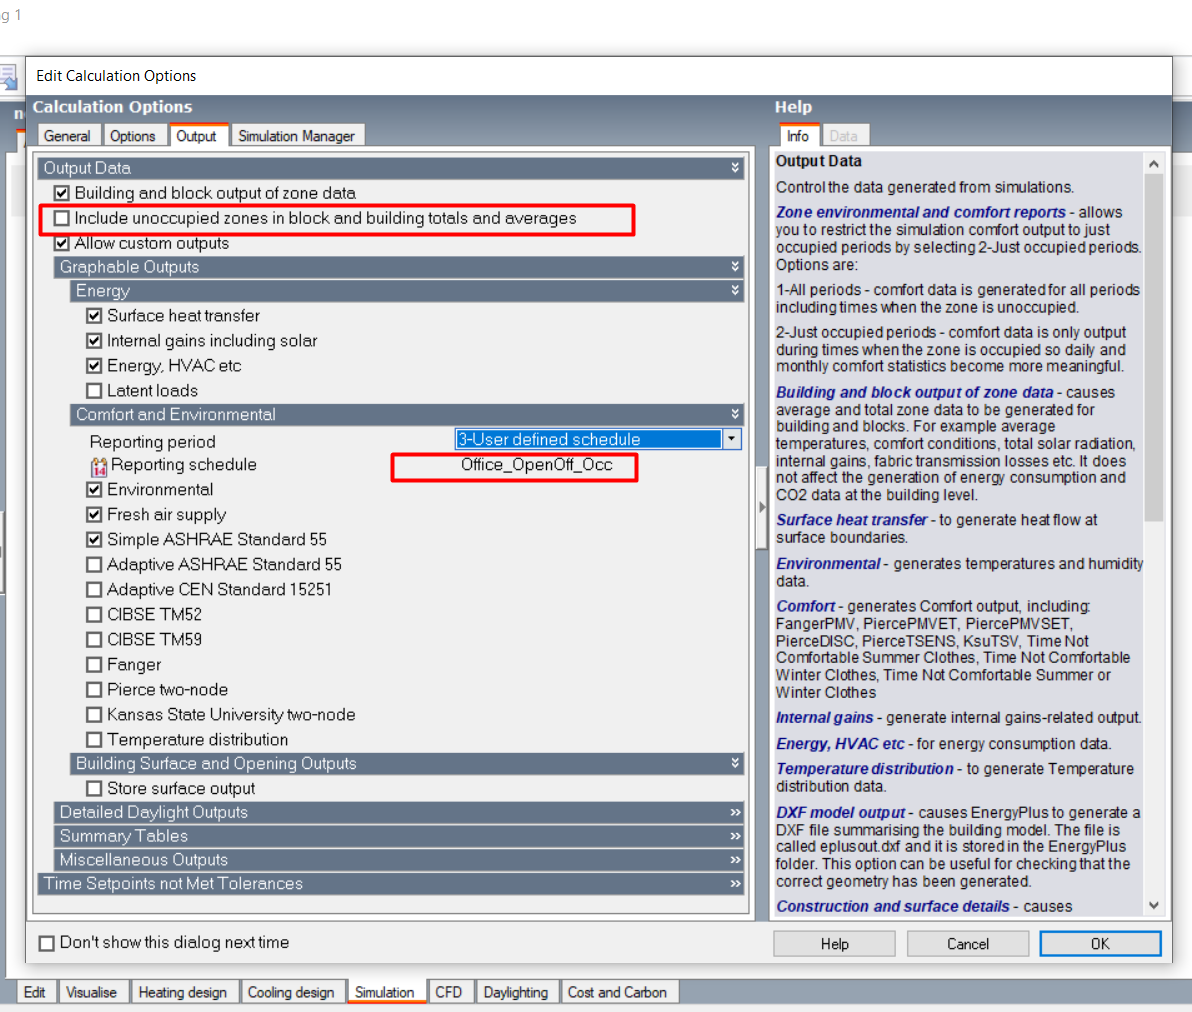
Task: Select the Office_OpenOff_Occ reporting schedule field
Action: pos(537,465)
